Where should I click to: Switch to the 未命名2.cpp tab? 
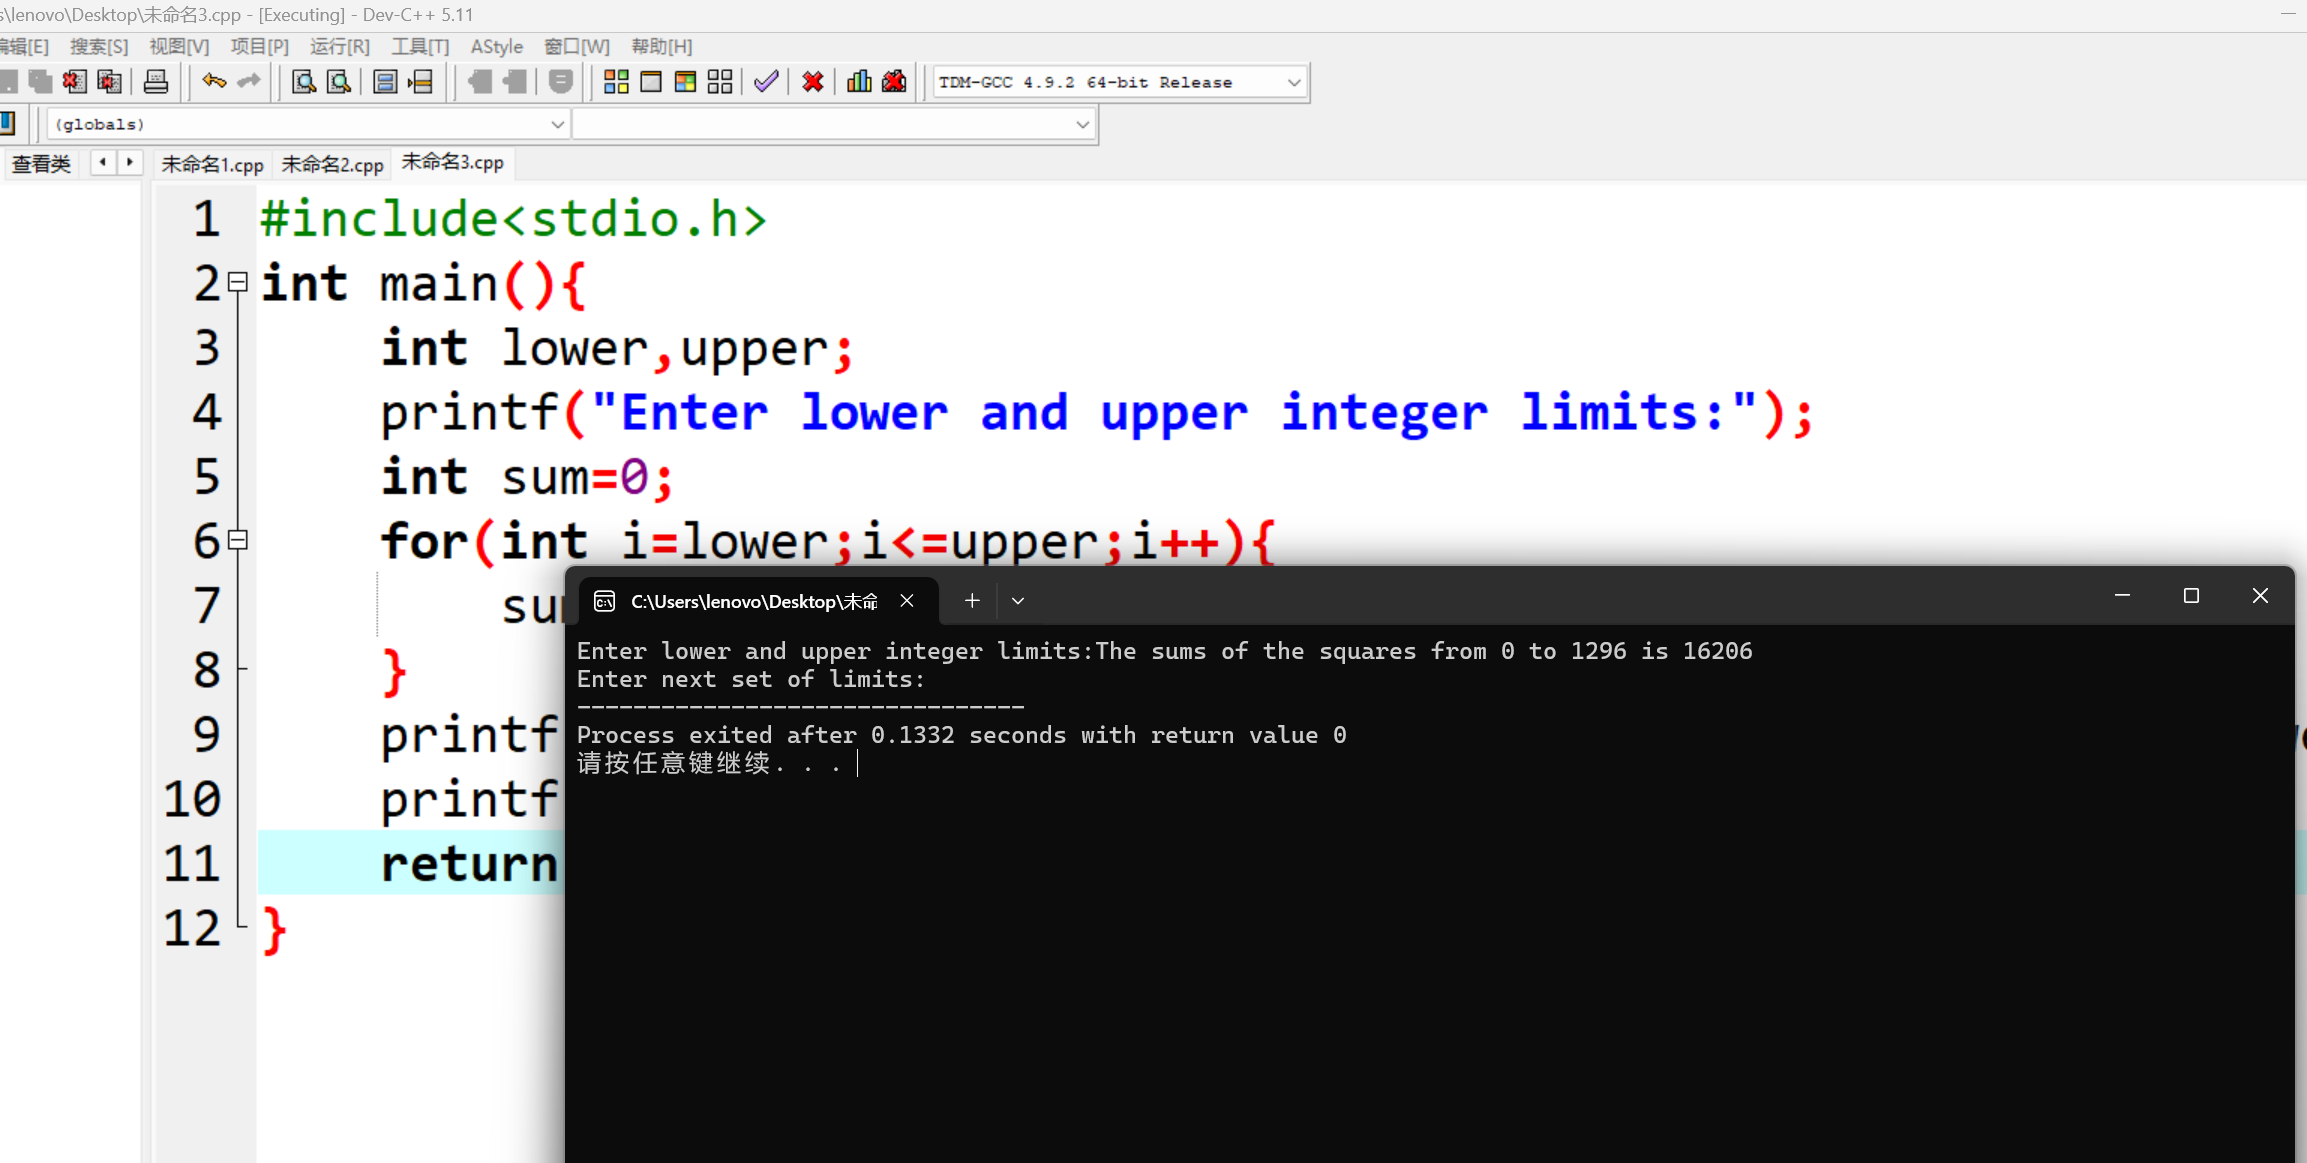tap(332, 164)
